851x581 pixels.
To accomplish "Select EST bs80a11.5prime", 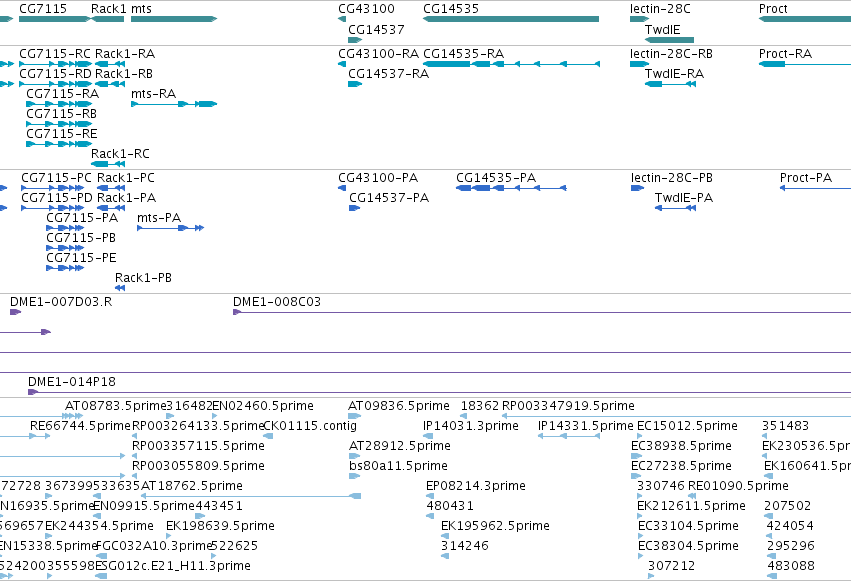I will click(x=398, y=467).
